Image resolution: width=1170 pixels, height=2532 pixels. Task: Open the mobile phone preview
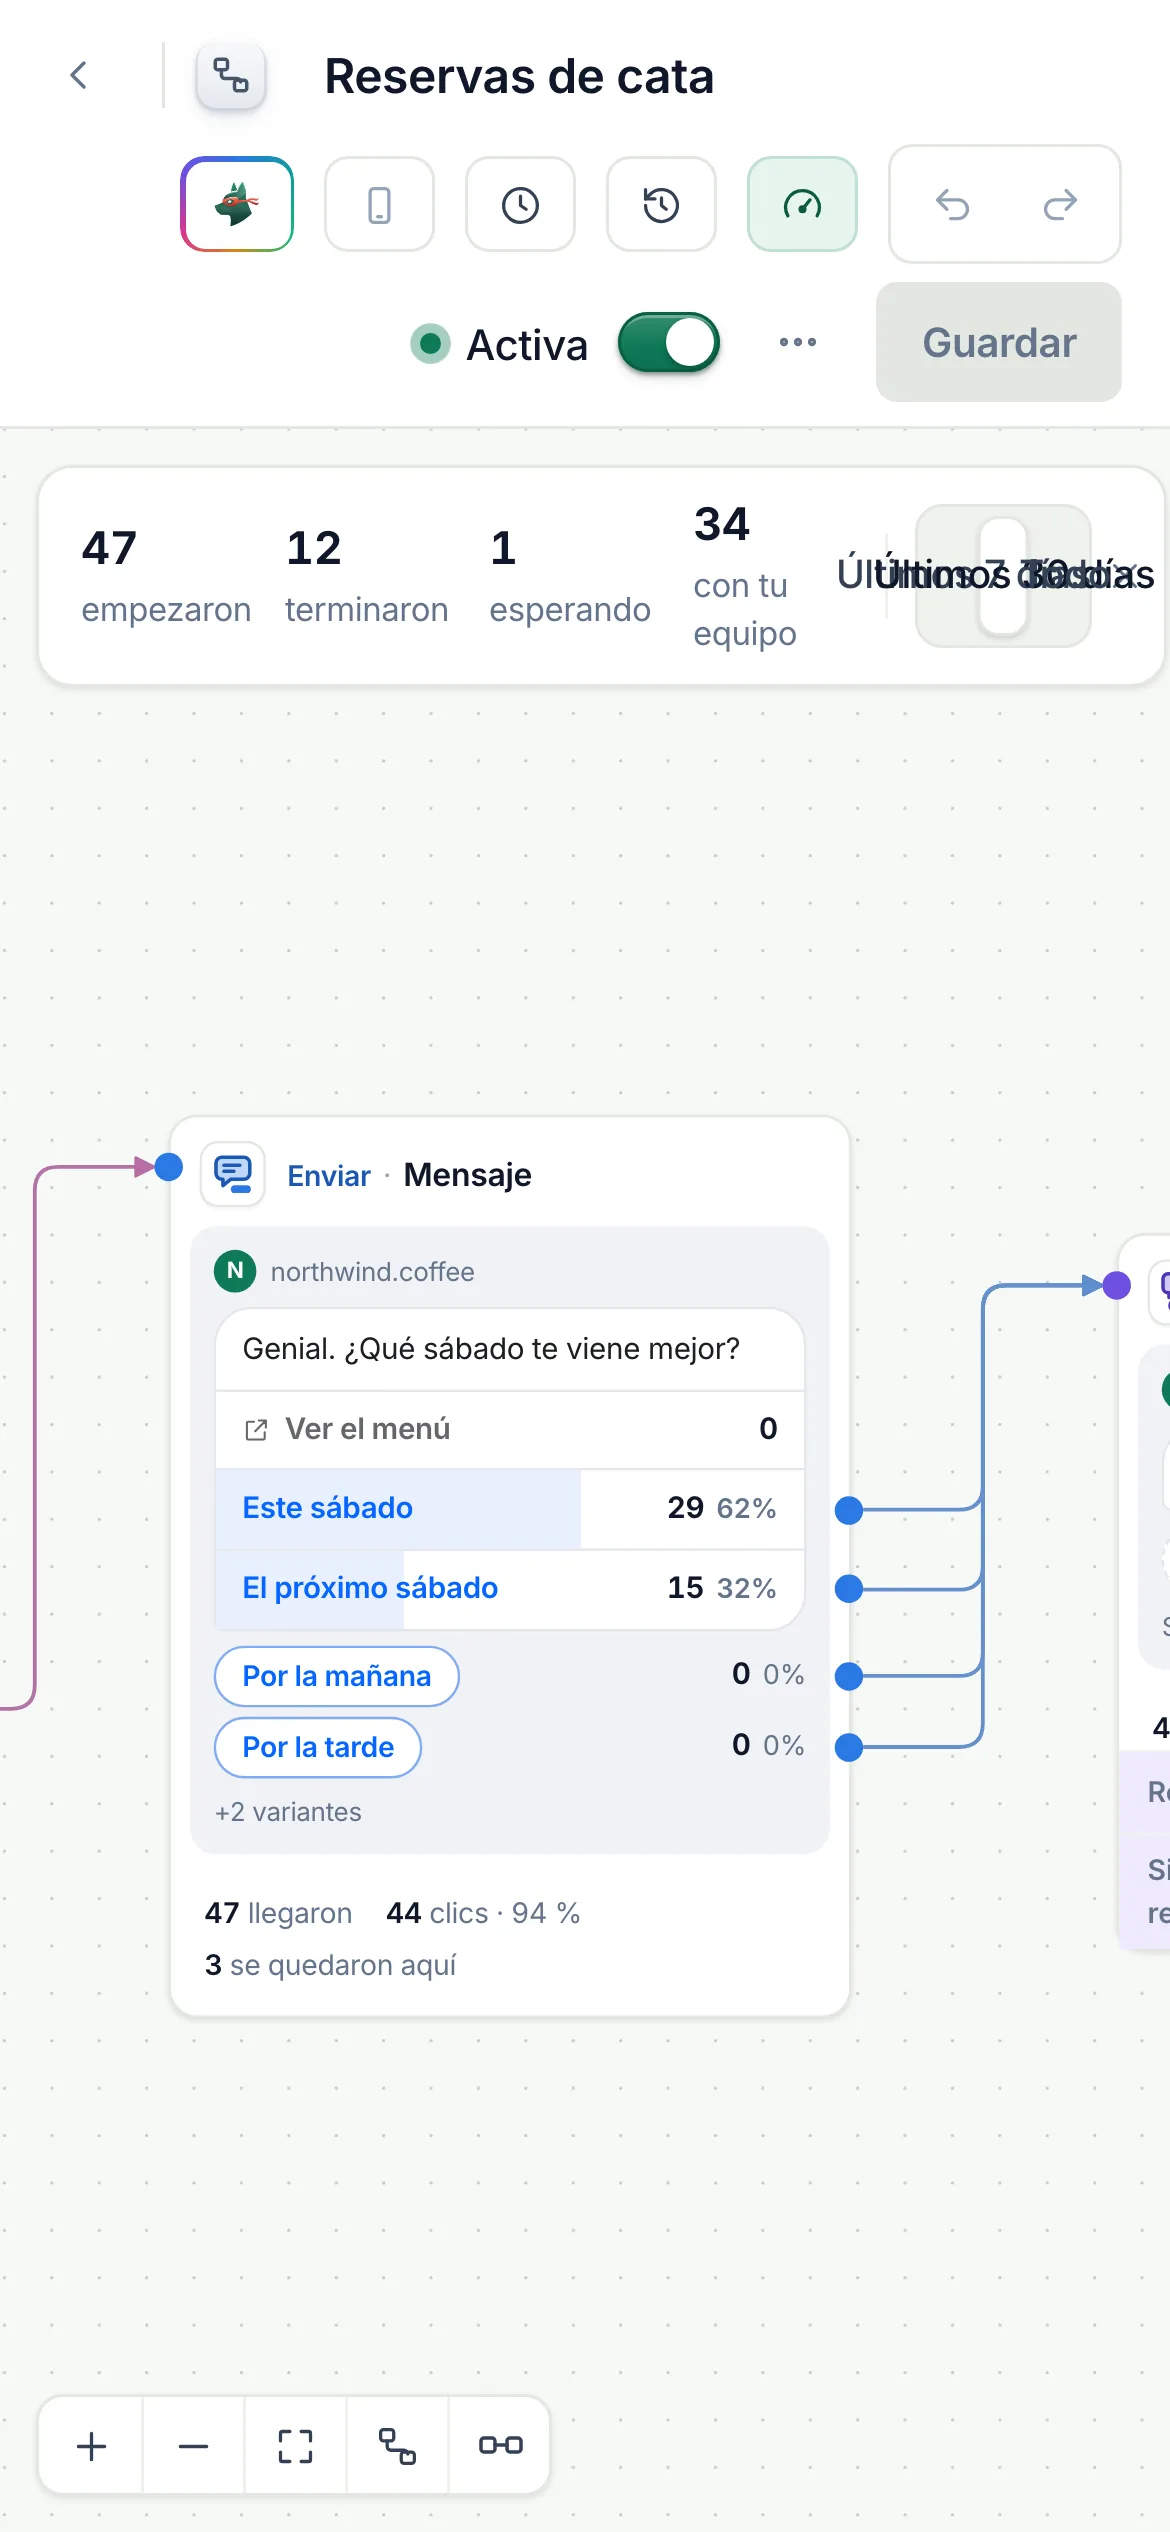coord(379,204)
